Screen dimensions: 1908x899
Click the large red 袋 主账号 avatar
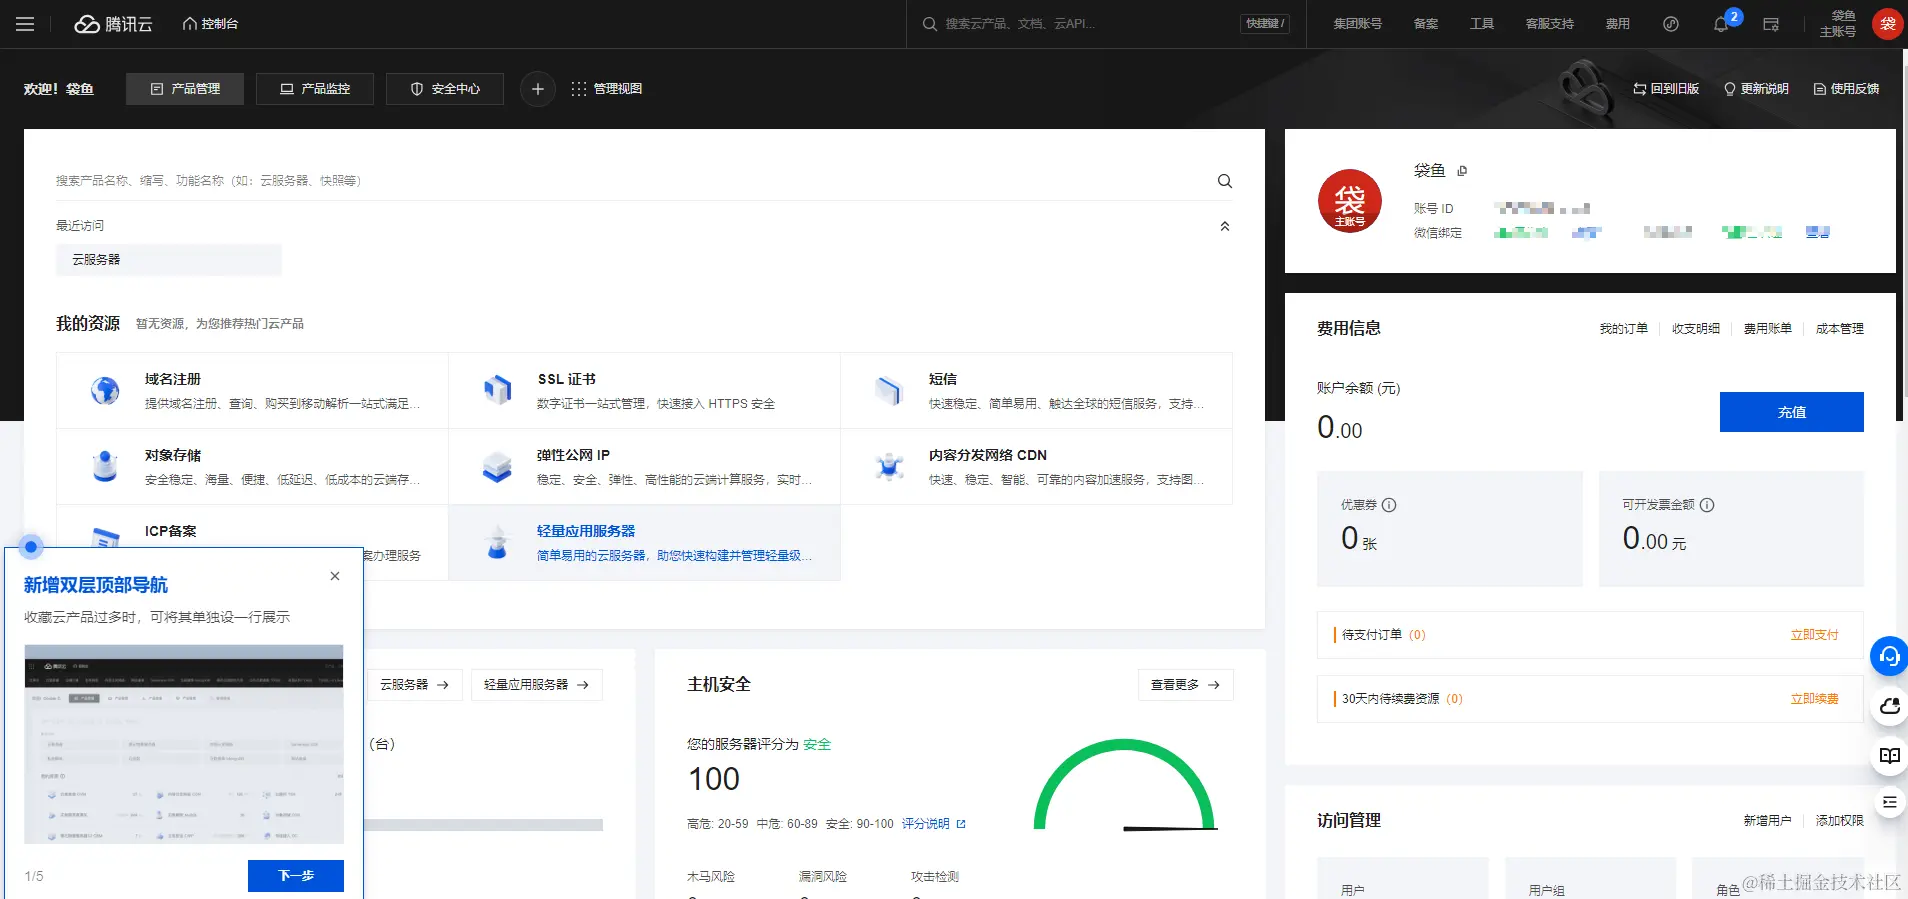coord(1350,201)
